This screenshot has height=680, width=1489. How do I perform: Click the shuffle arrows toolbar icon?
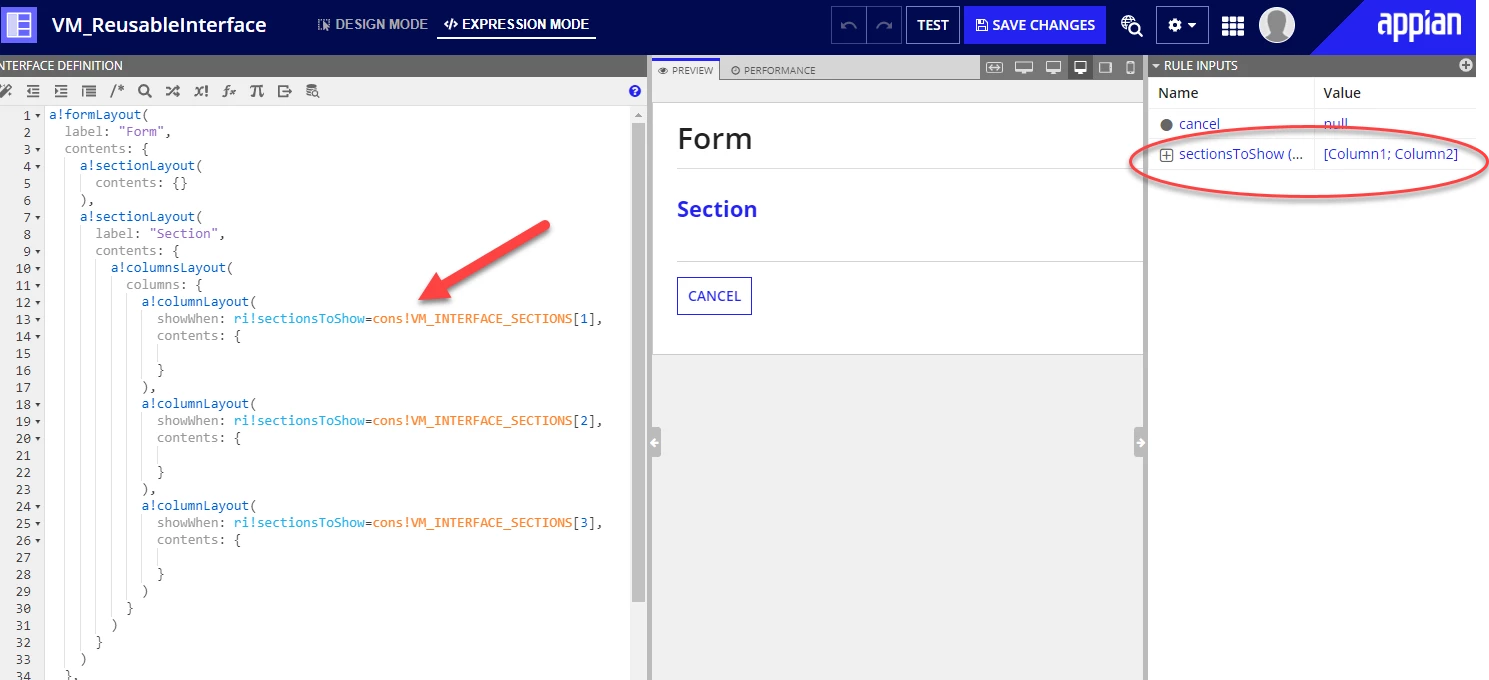[x=173, y=91]
